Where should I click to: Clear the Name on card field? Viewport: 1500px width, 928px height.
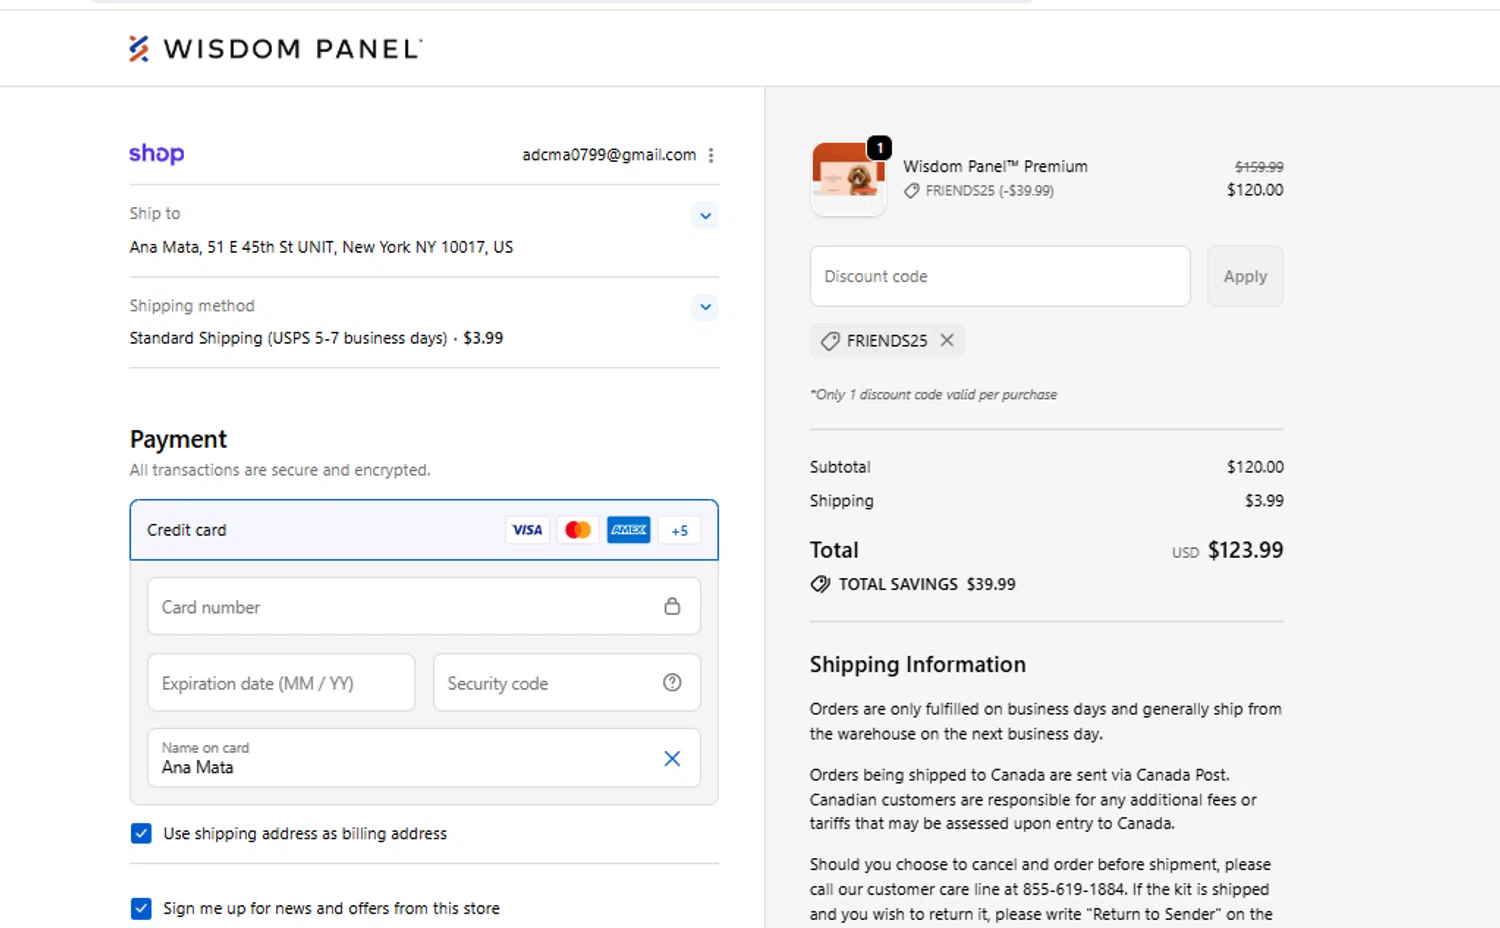click(672, 758)
